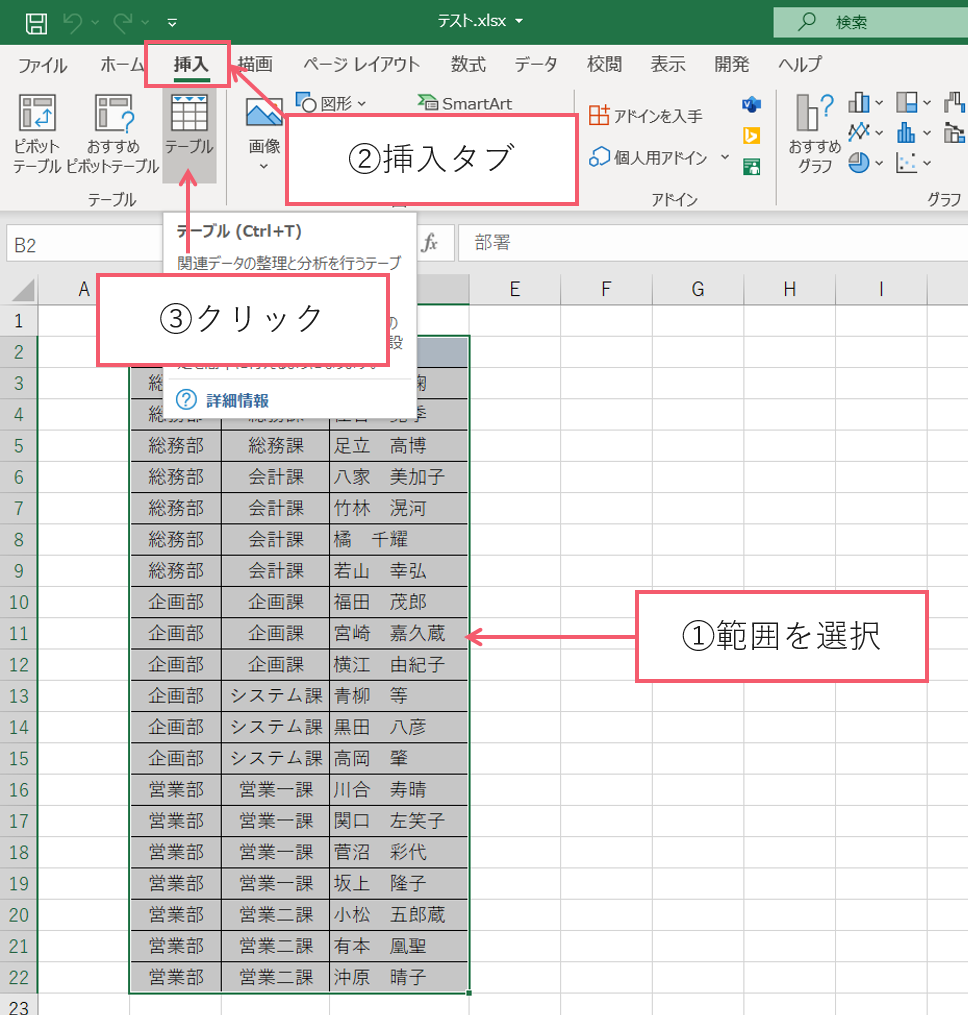This screenshot has height=1015, width=968.
Task: Click the People Graph add-in icon
Action: click(752, 166)
